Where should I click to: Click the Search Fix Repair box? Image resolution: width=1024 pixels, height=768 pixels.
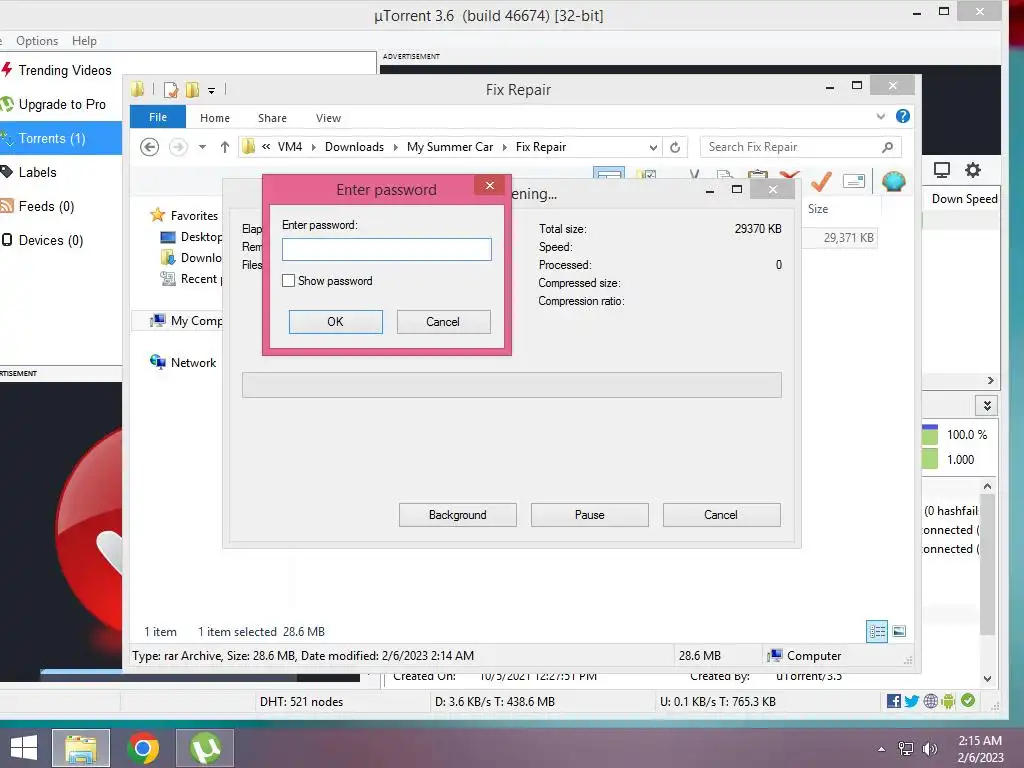pos(801,147)
